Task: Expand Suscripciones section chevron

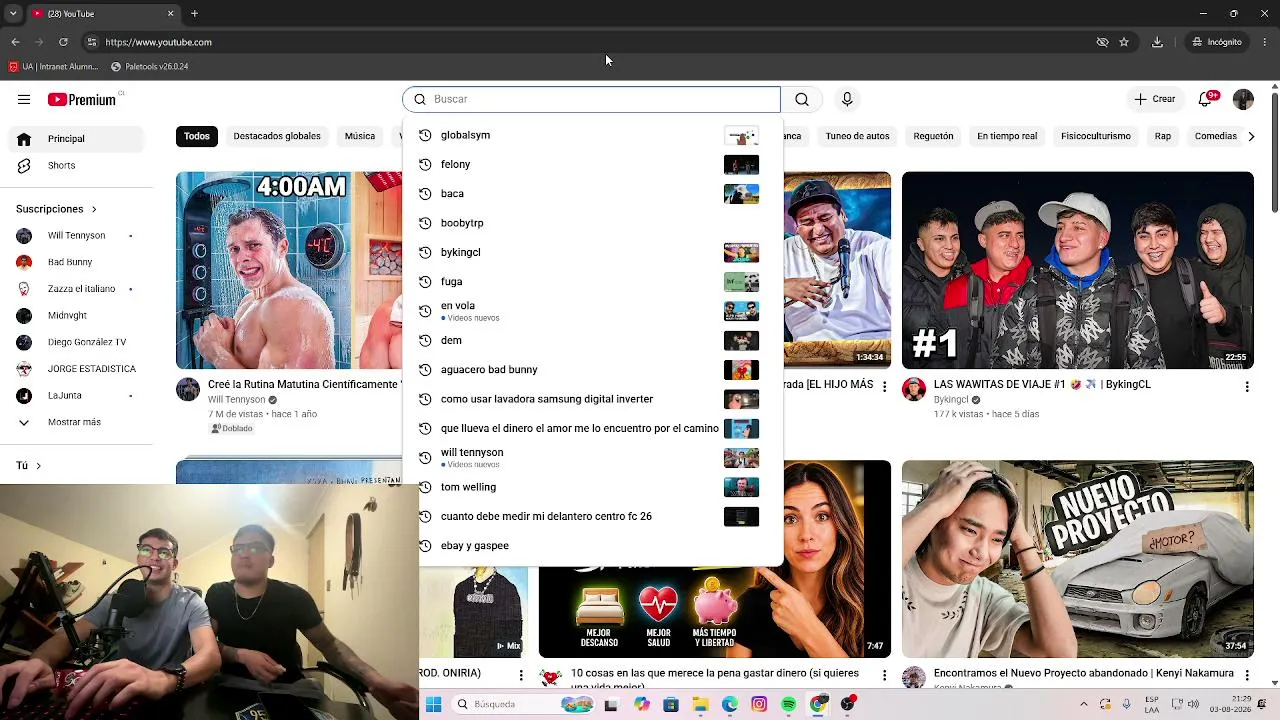Action: coord(94,209)
